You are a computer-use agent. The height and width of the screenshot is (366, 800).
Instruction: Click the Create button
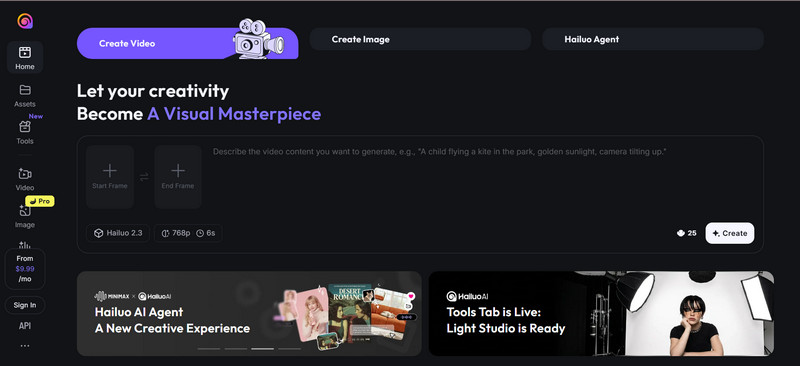click(730, 233)
